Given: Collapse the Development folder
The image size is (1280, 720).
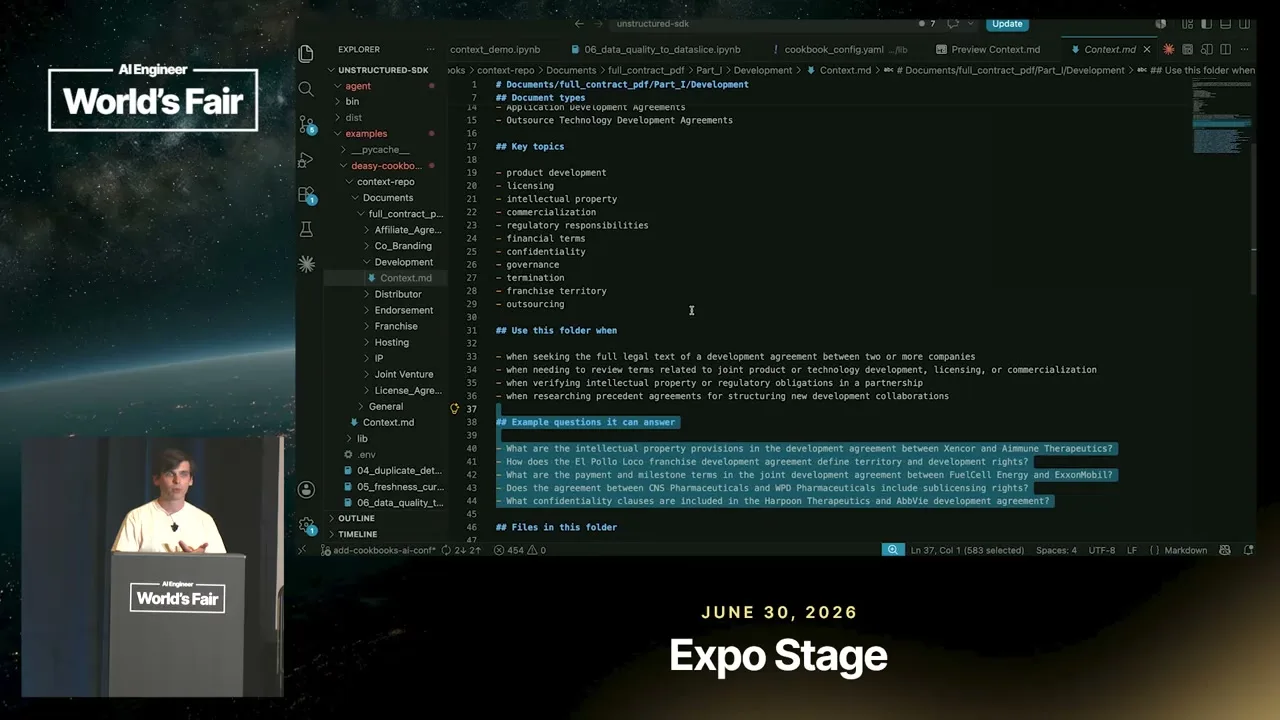Looking at the screenshot, I should point(403,262).
